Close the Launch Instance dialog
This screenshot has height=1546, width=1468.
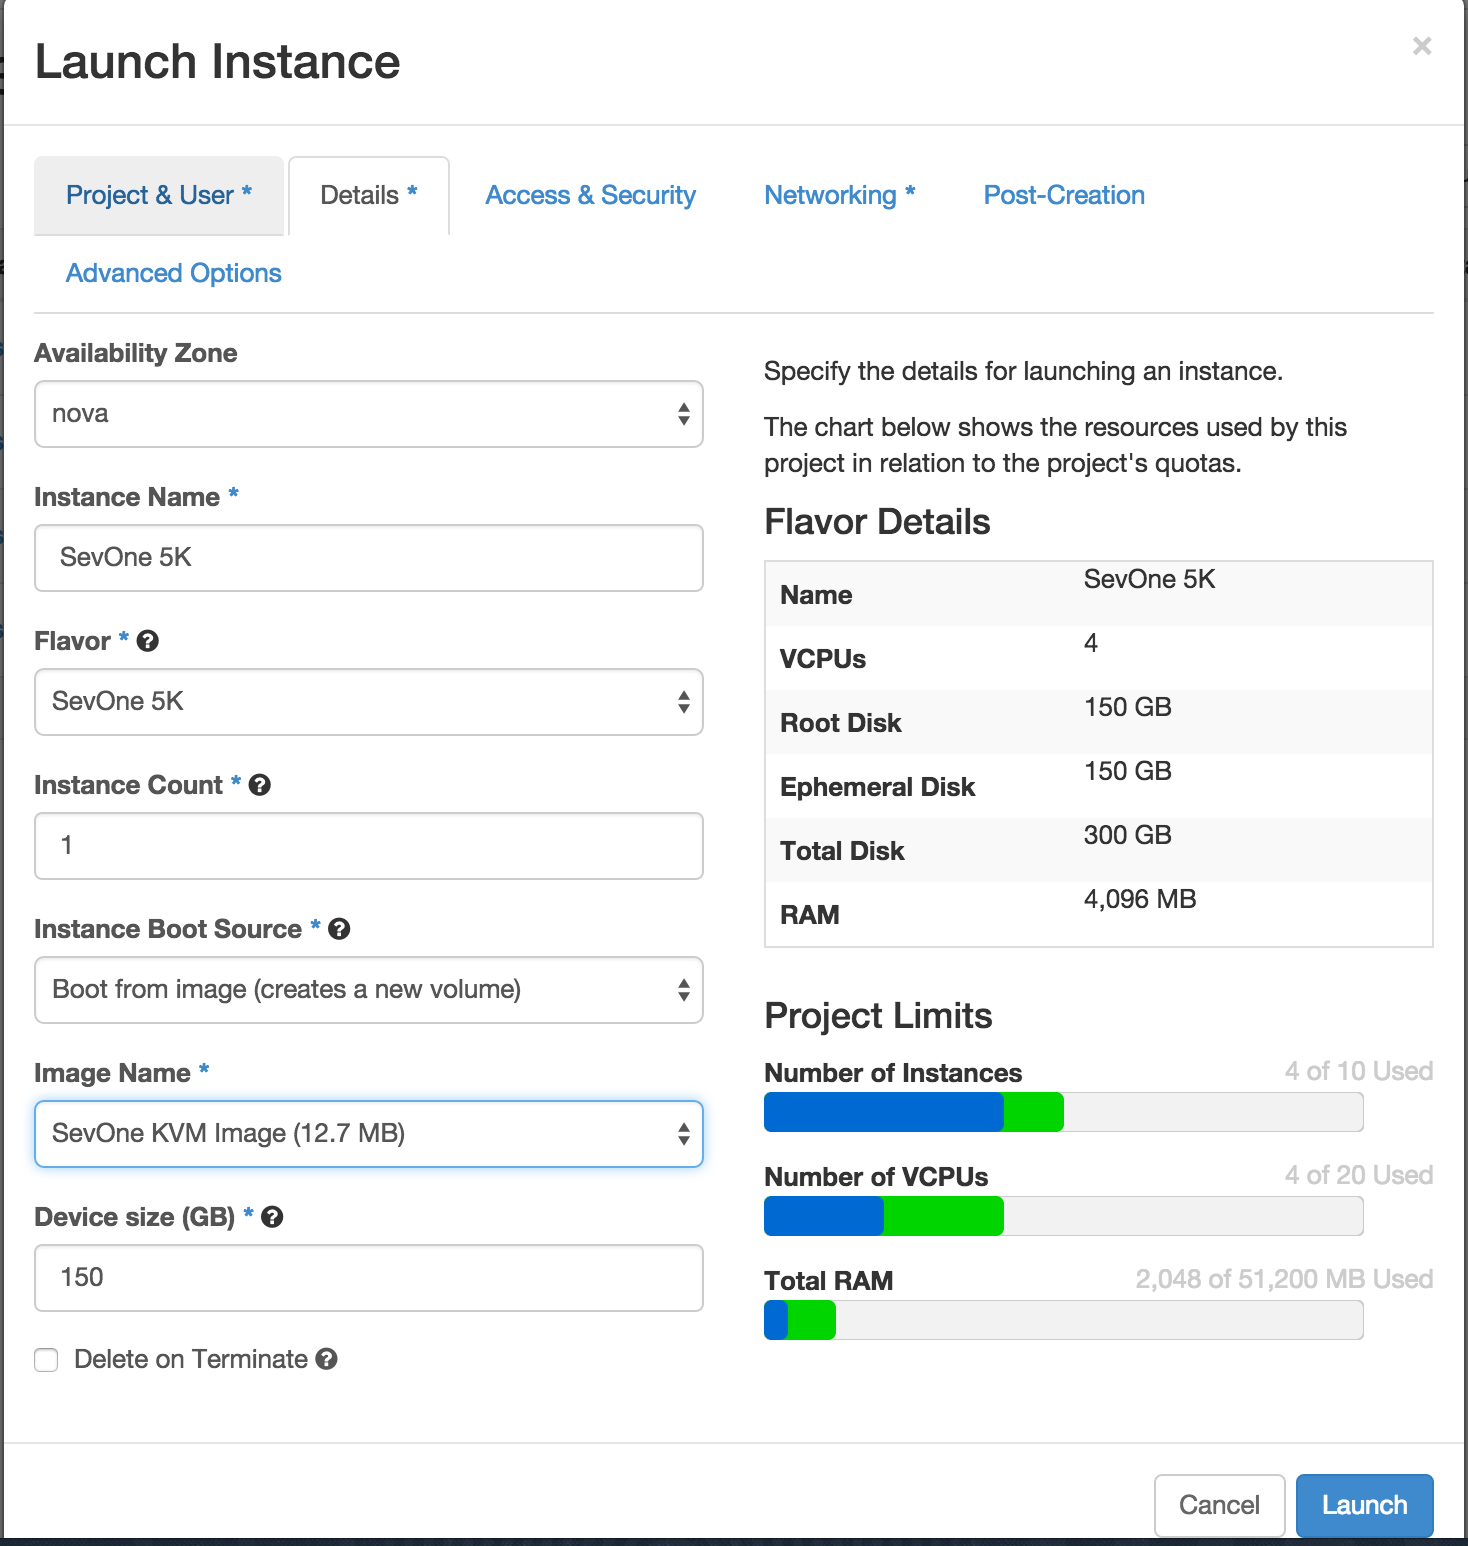point(1422,46)
